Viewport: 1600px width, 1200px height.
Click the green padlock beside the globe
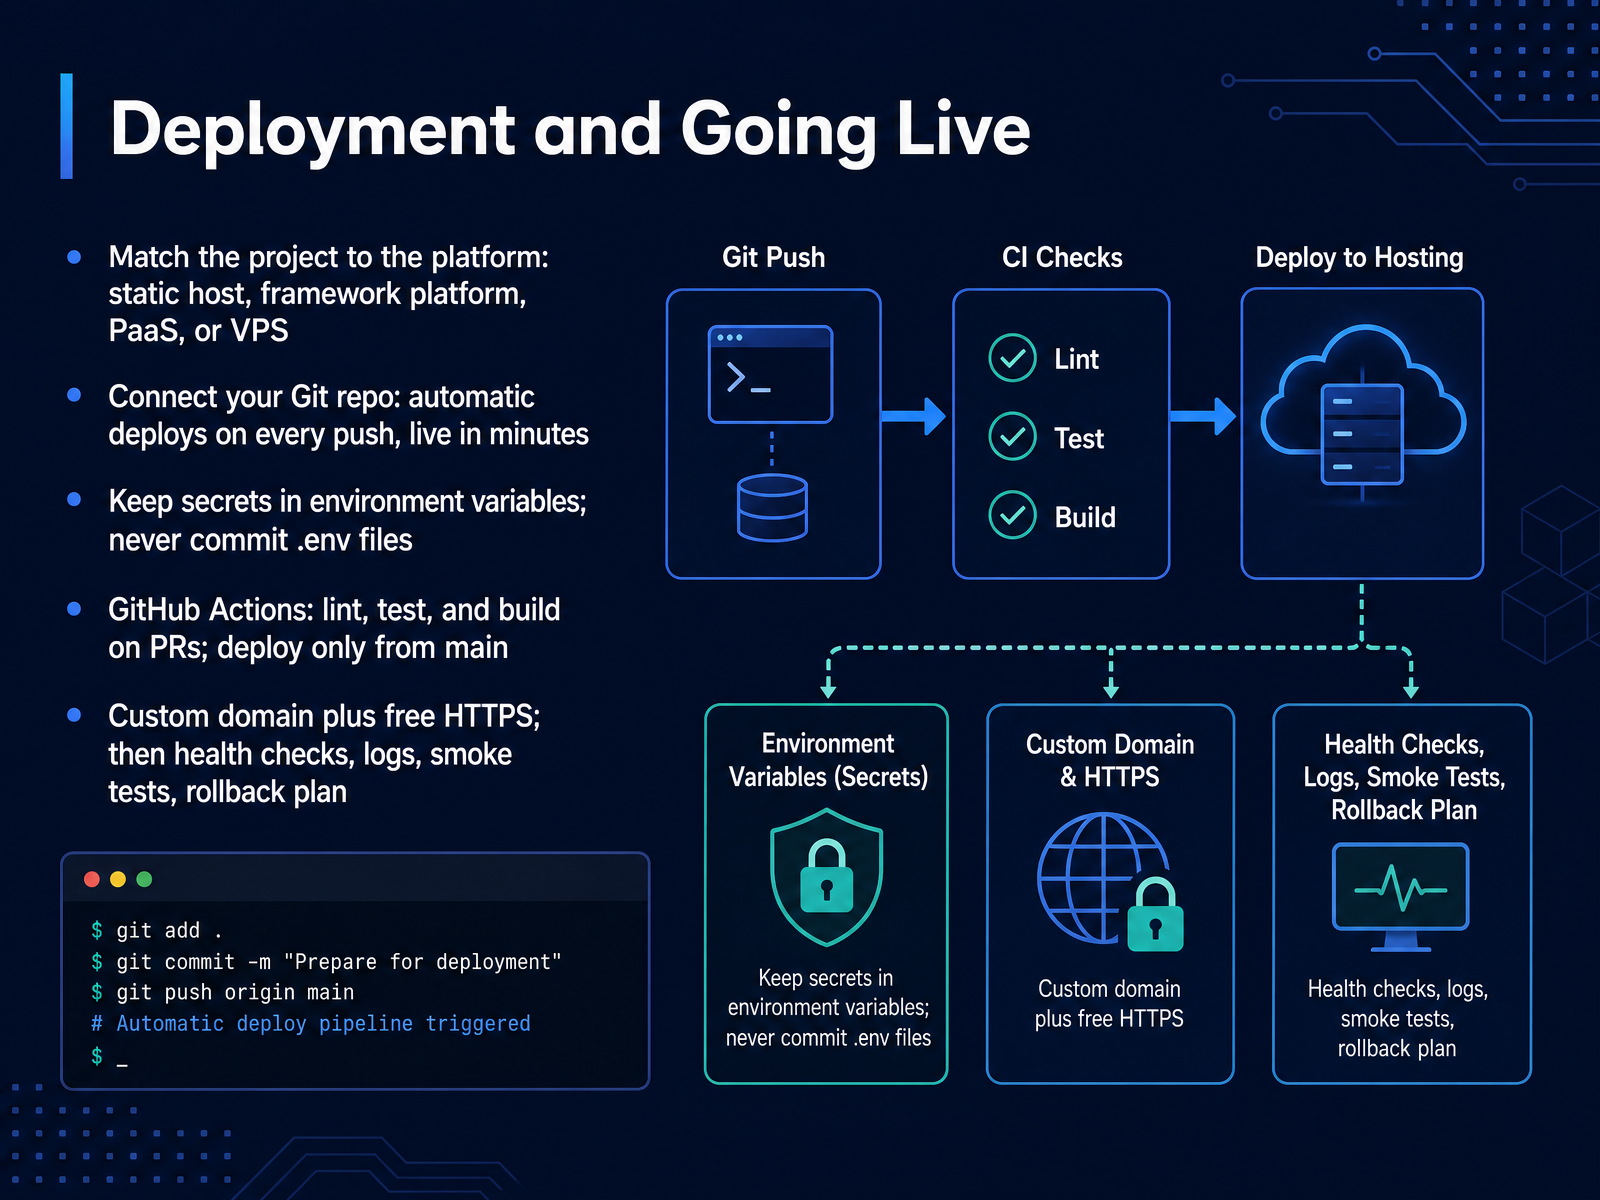coord(1155,915)
